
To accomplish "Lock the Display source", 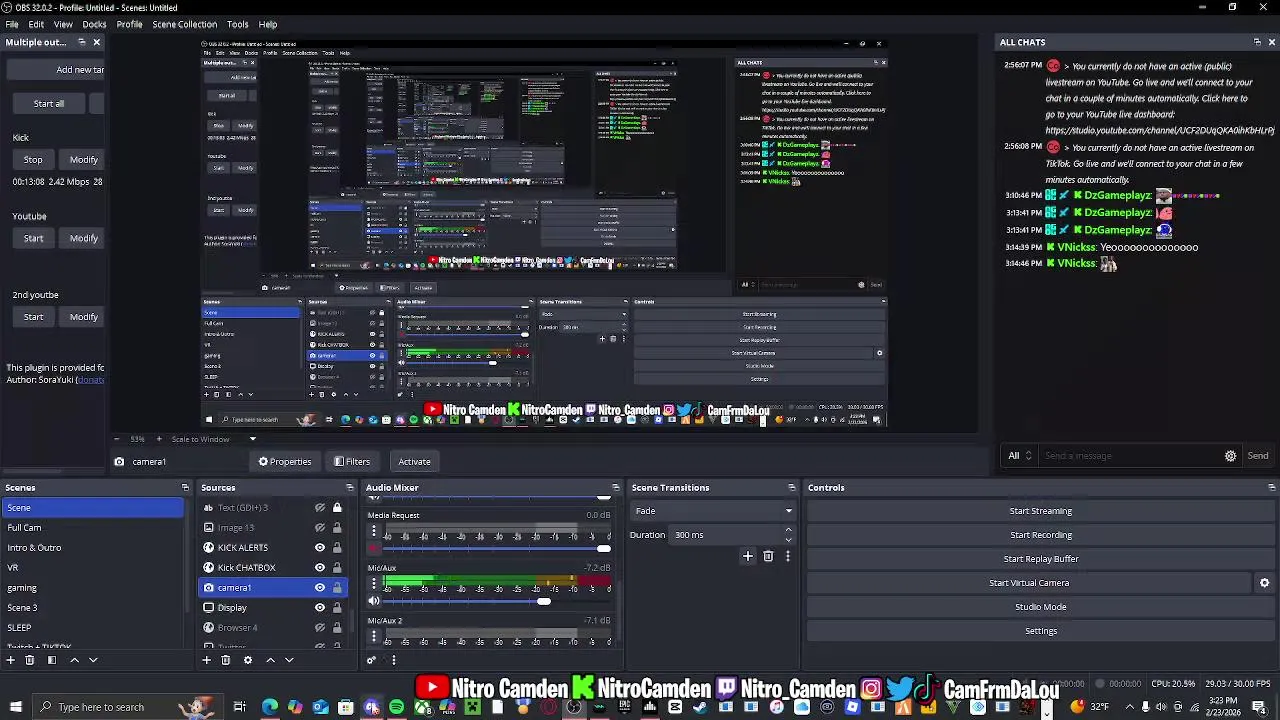I will tap(337, 608).
